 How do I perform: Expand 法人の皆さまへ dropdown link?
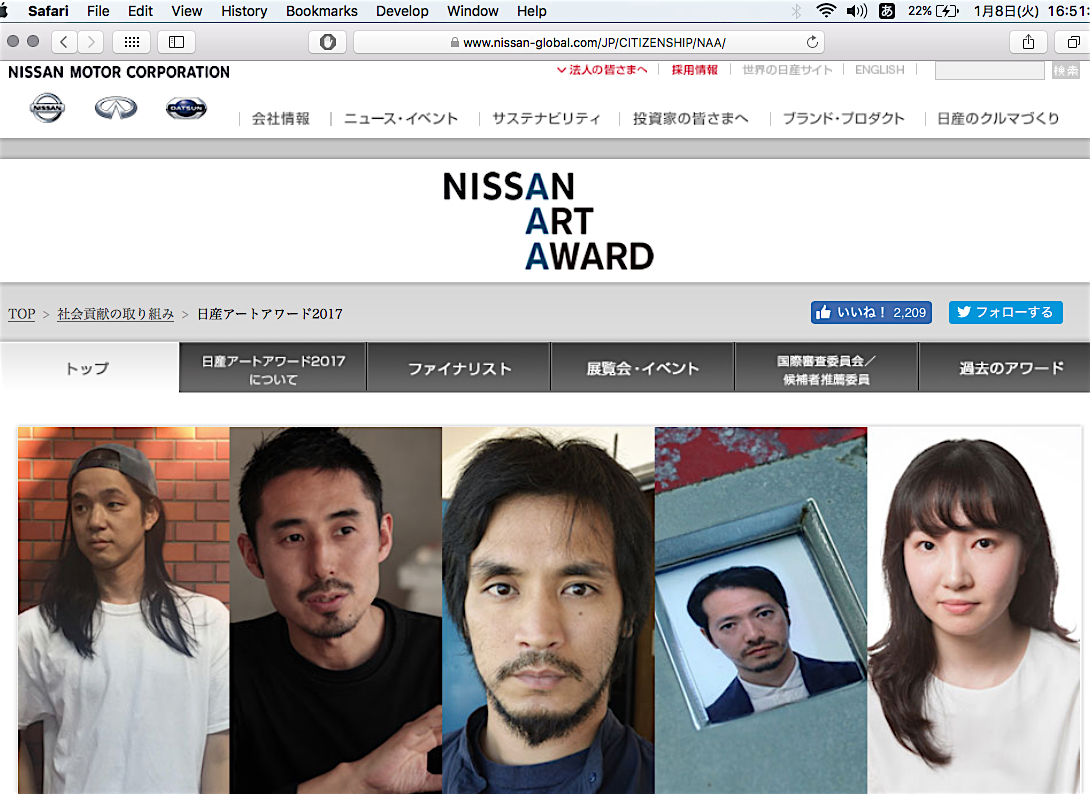[602, 70]
